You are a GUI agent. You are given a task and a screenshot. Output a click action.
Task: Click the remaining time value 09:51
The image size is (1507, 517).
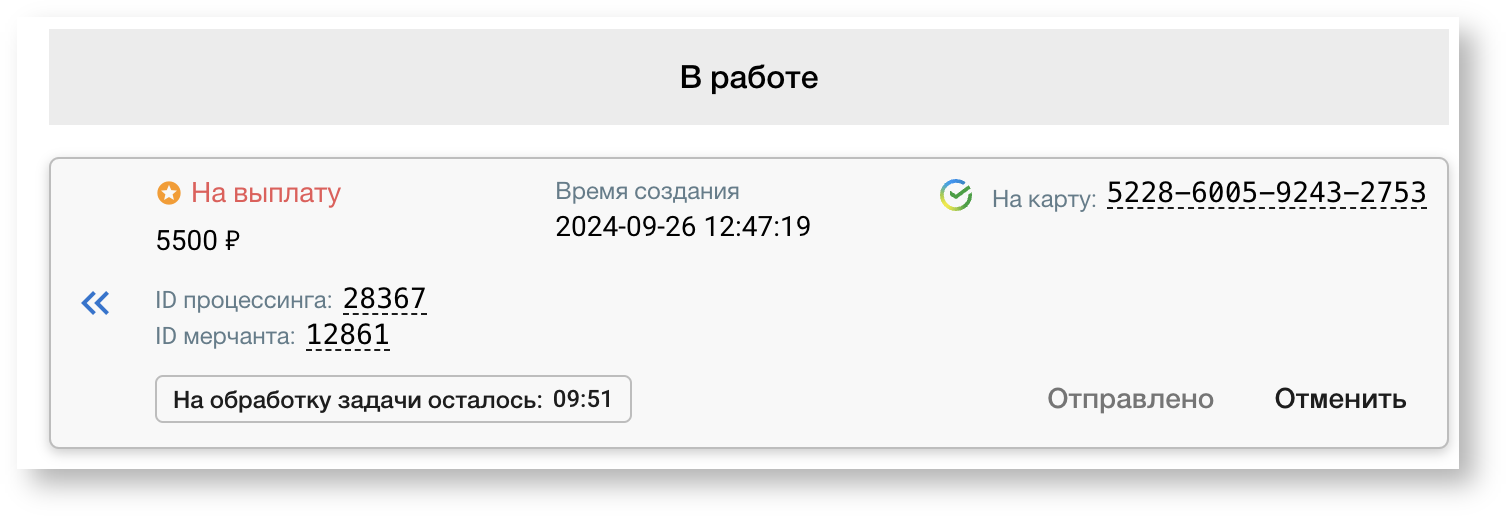[582, 399]
